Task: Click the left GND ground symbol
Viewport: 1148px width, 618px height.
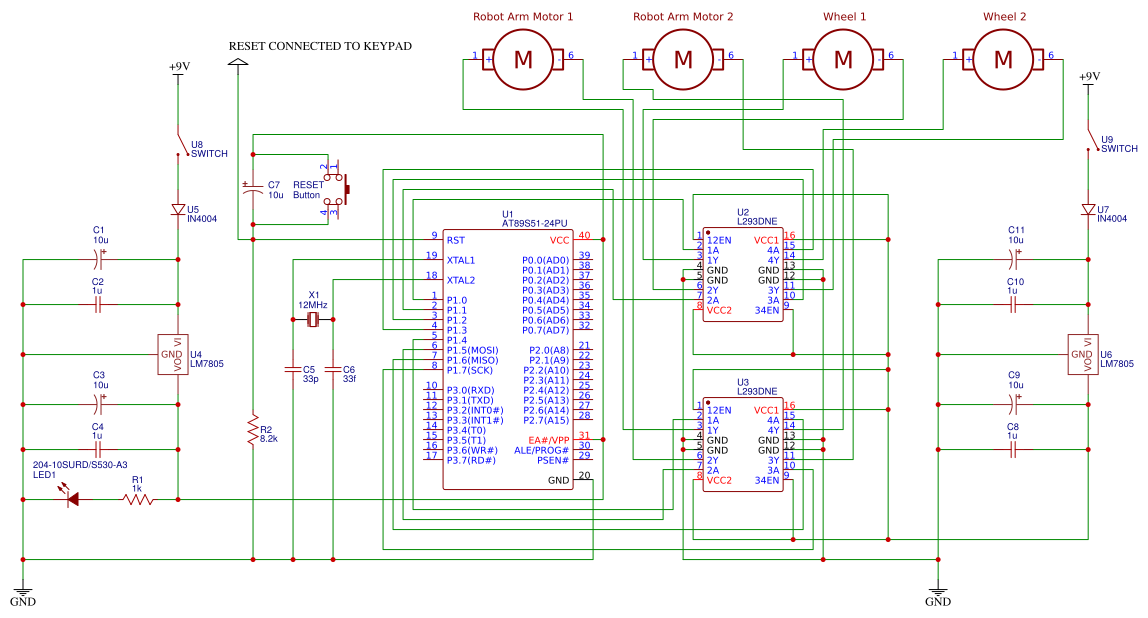Action: coord(22,592)
